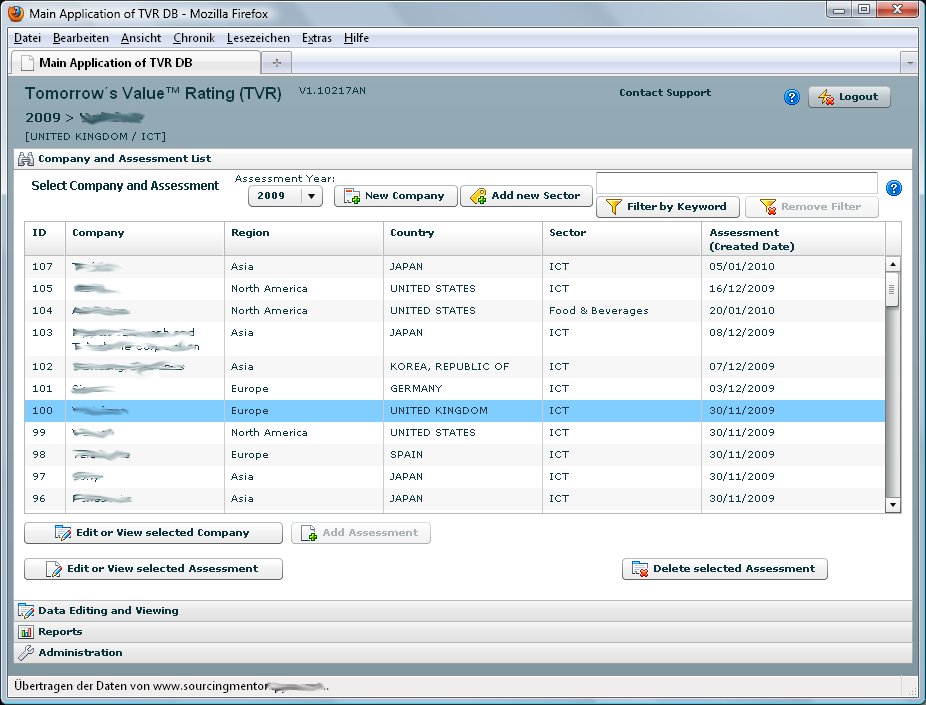Click the Reports chart icon
926x705 pixels.
tap(26, 632)
